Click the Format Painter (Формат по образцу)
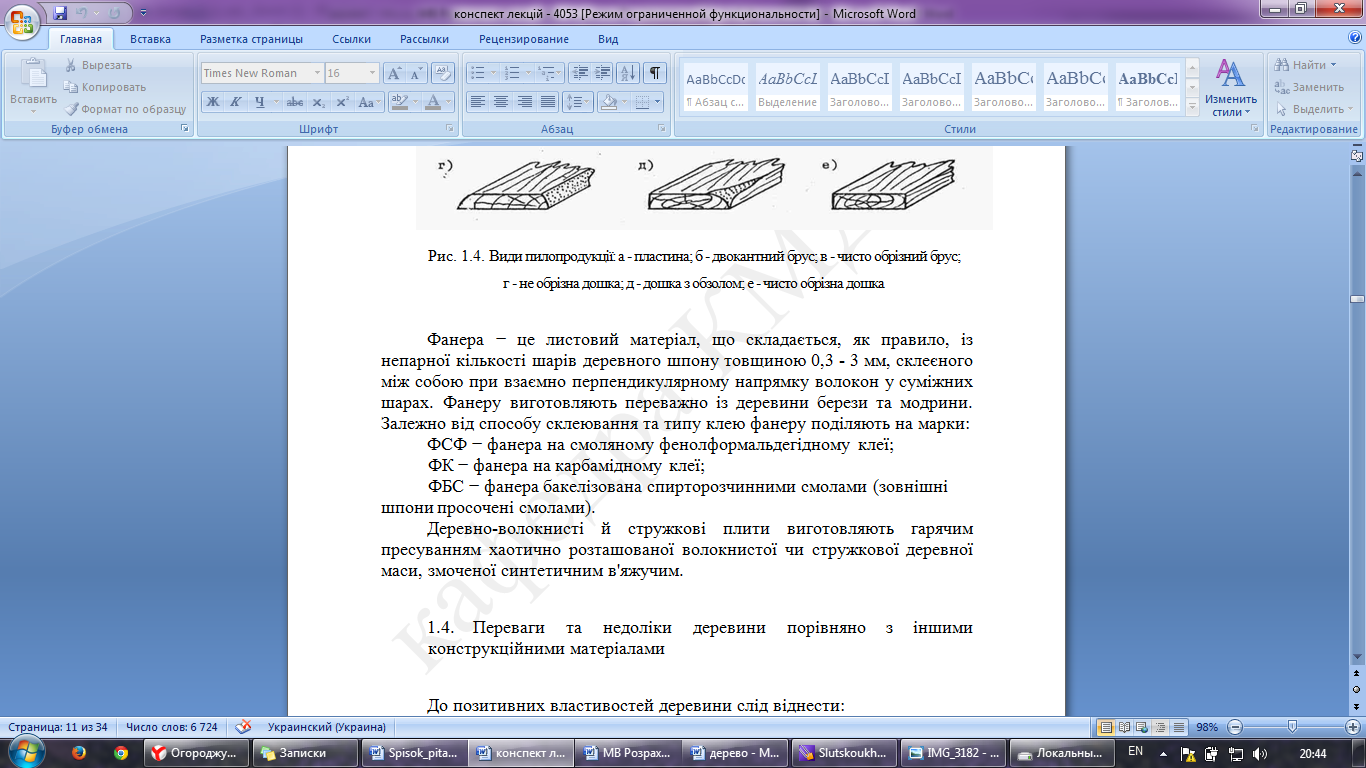The width and height of the screenshot is (1366, 768). tap(125, 109)
